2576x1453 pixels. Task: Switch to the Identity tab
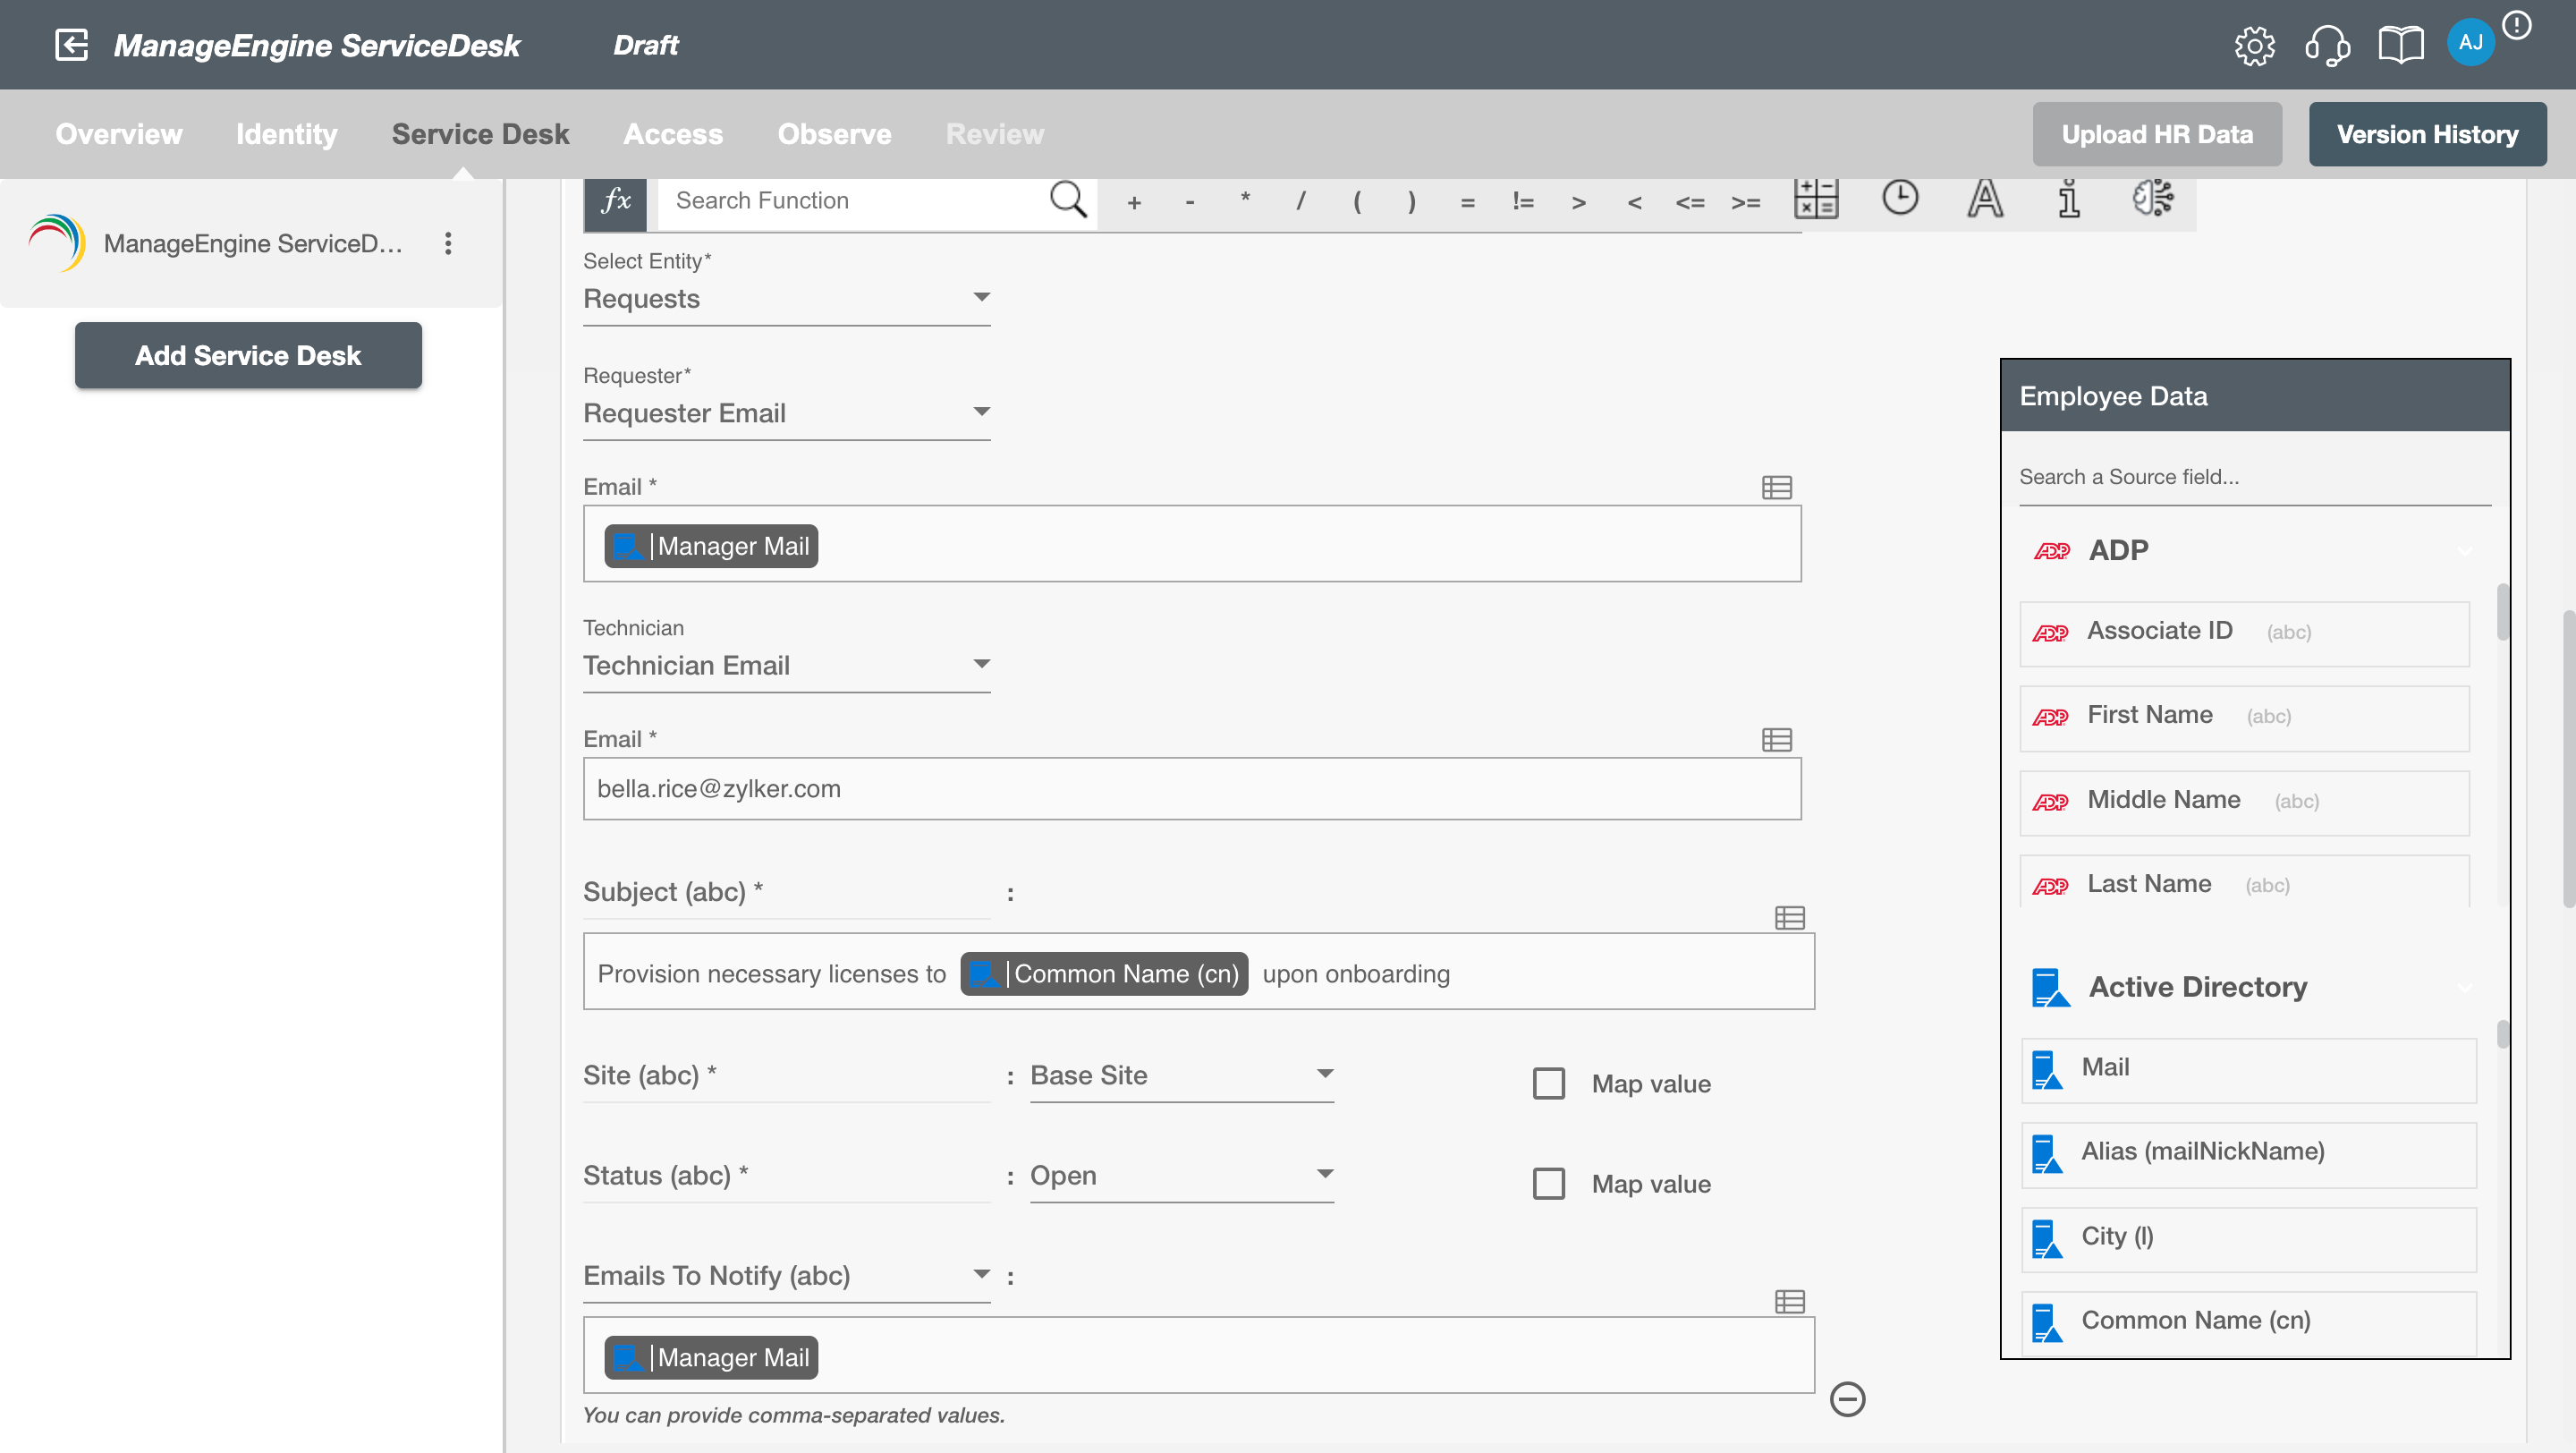[x=286, y=134]
